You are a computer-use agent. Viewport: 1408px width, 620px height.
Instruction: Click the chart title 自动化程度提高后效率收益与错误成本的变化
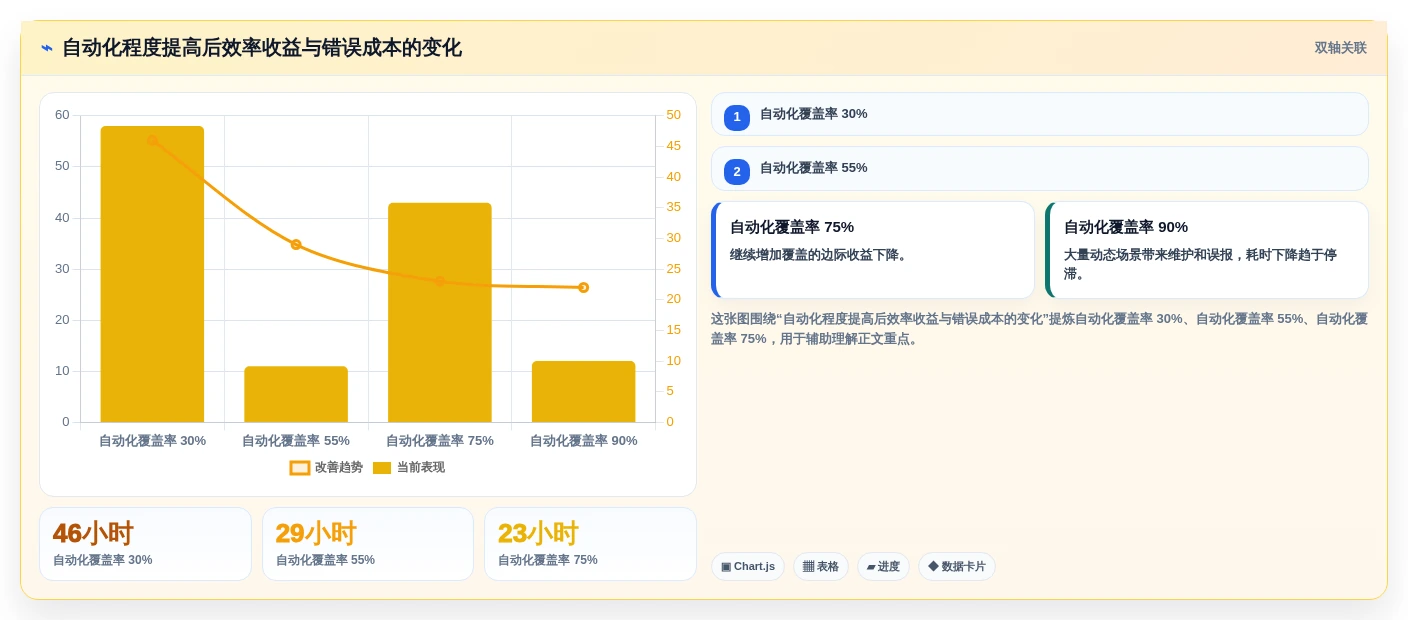point(262,48)
